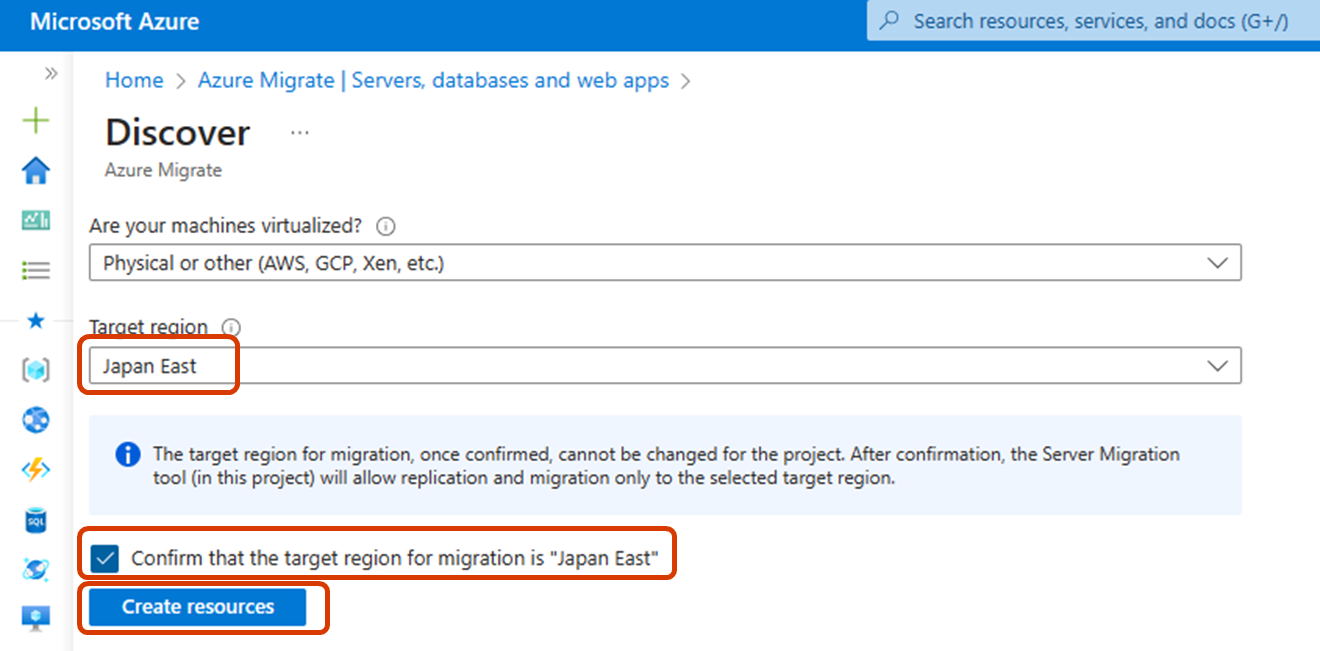
Task: Open the Function App lightning icon
Action: (36, 470)
